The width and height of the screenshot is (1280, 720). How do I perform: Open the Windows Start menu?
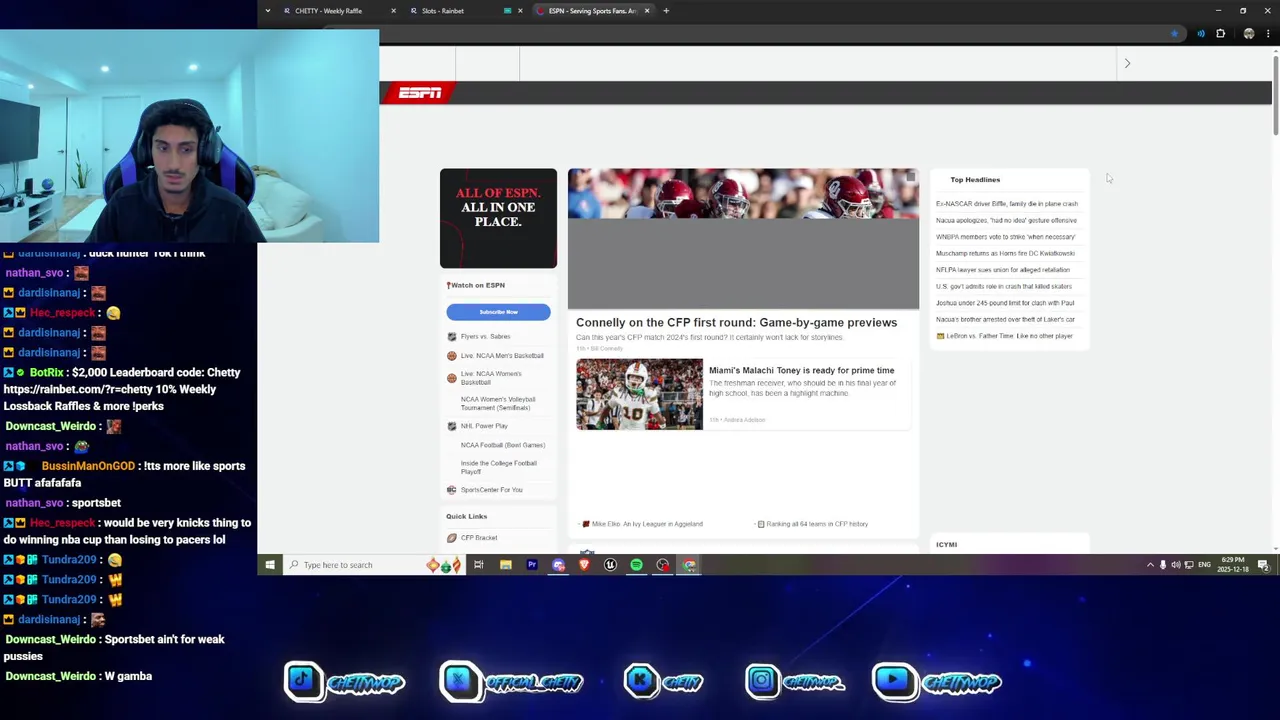269,565
